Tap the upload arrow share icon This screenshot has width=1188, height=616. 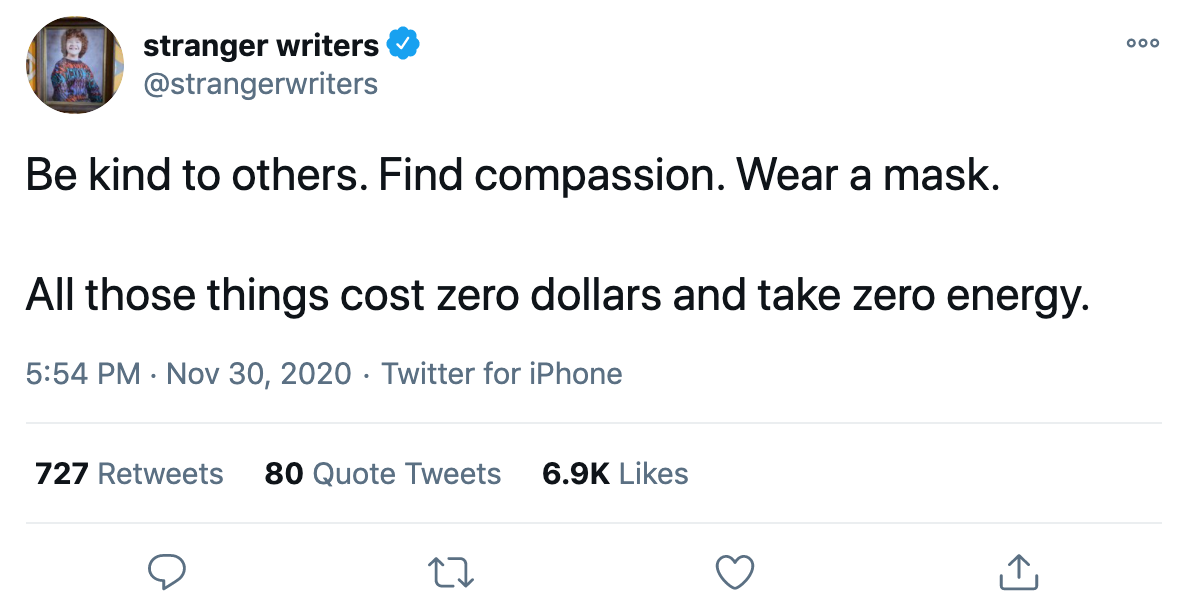click(x=1018, y=571)
